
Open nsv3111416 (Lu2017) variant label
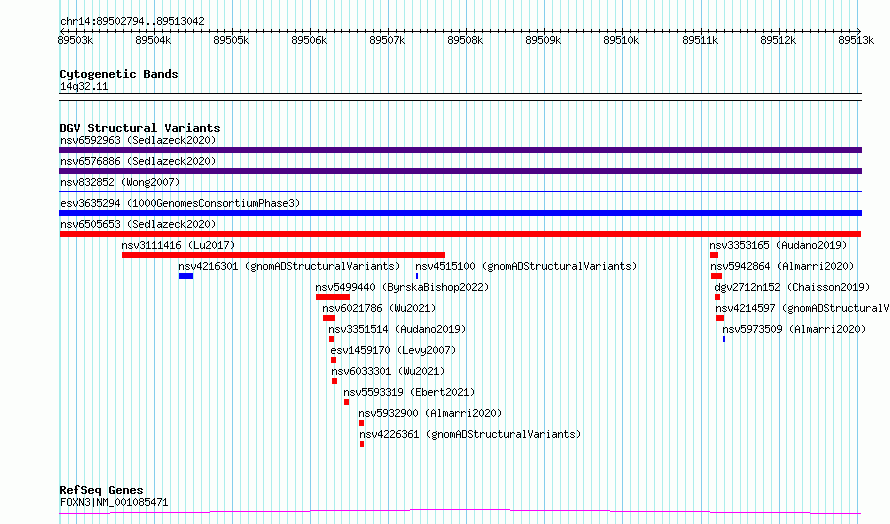(178, 245)
